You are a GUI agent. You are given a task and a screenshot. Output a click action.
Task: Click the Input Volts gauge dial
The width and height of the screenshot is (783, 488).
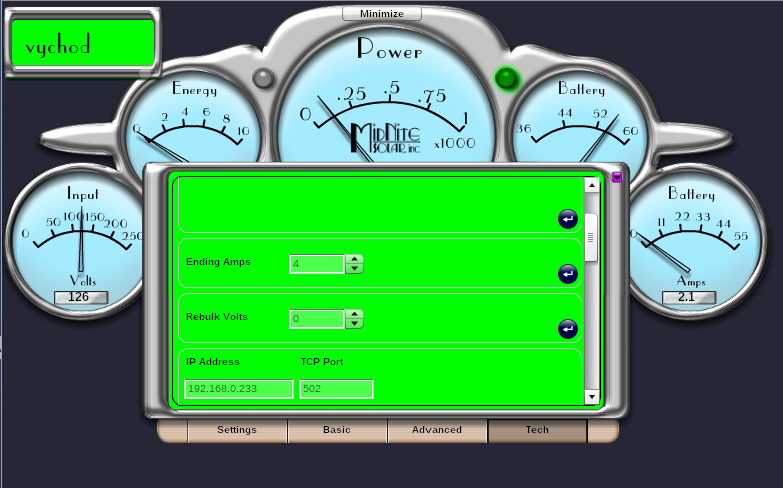[77, 240]
